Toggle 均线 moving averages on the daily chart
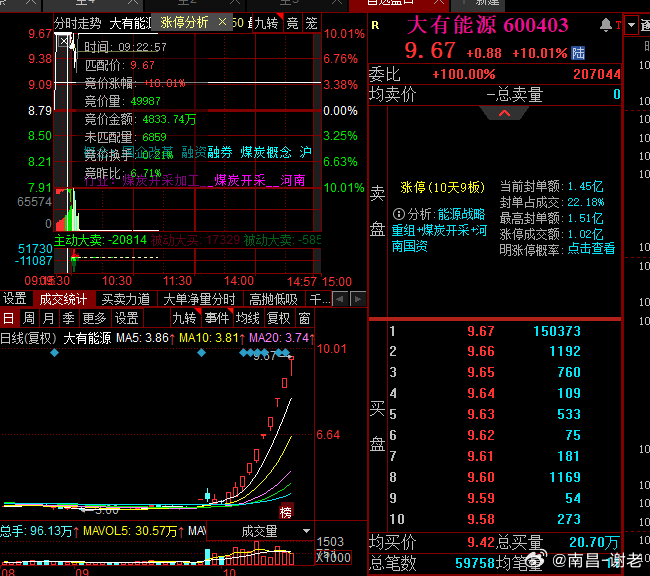The image size is (650, 576). pyautogui.click(x=248, y=318)
